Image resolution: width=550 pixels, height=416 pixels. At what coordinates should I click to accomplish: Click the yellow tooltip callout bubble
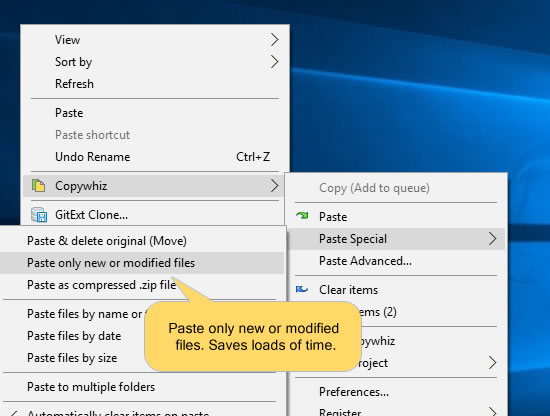pyautogui.click(x=253, y=336)
